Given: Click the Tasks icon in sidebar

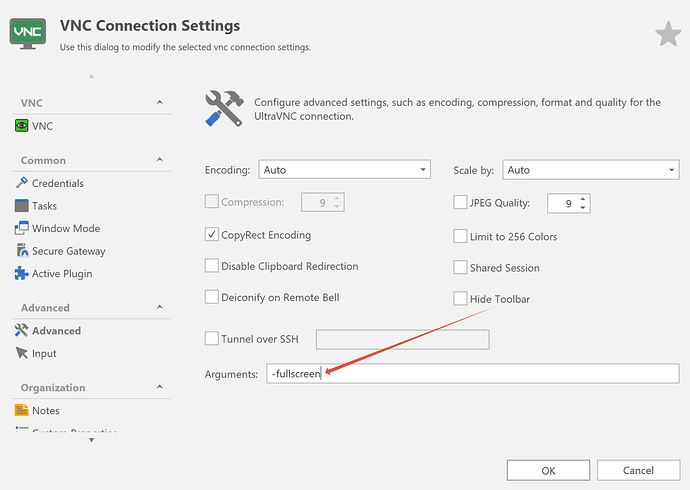Looking at the screenshot, I should [22, 206].
